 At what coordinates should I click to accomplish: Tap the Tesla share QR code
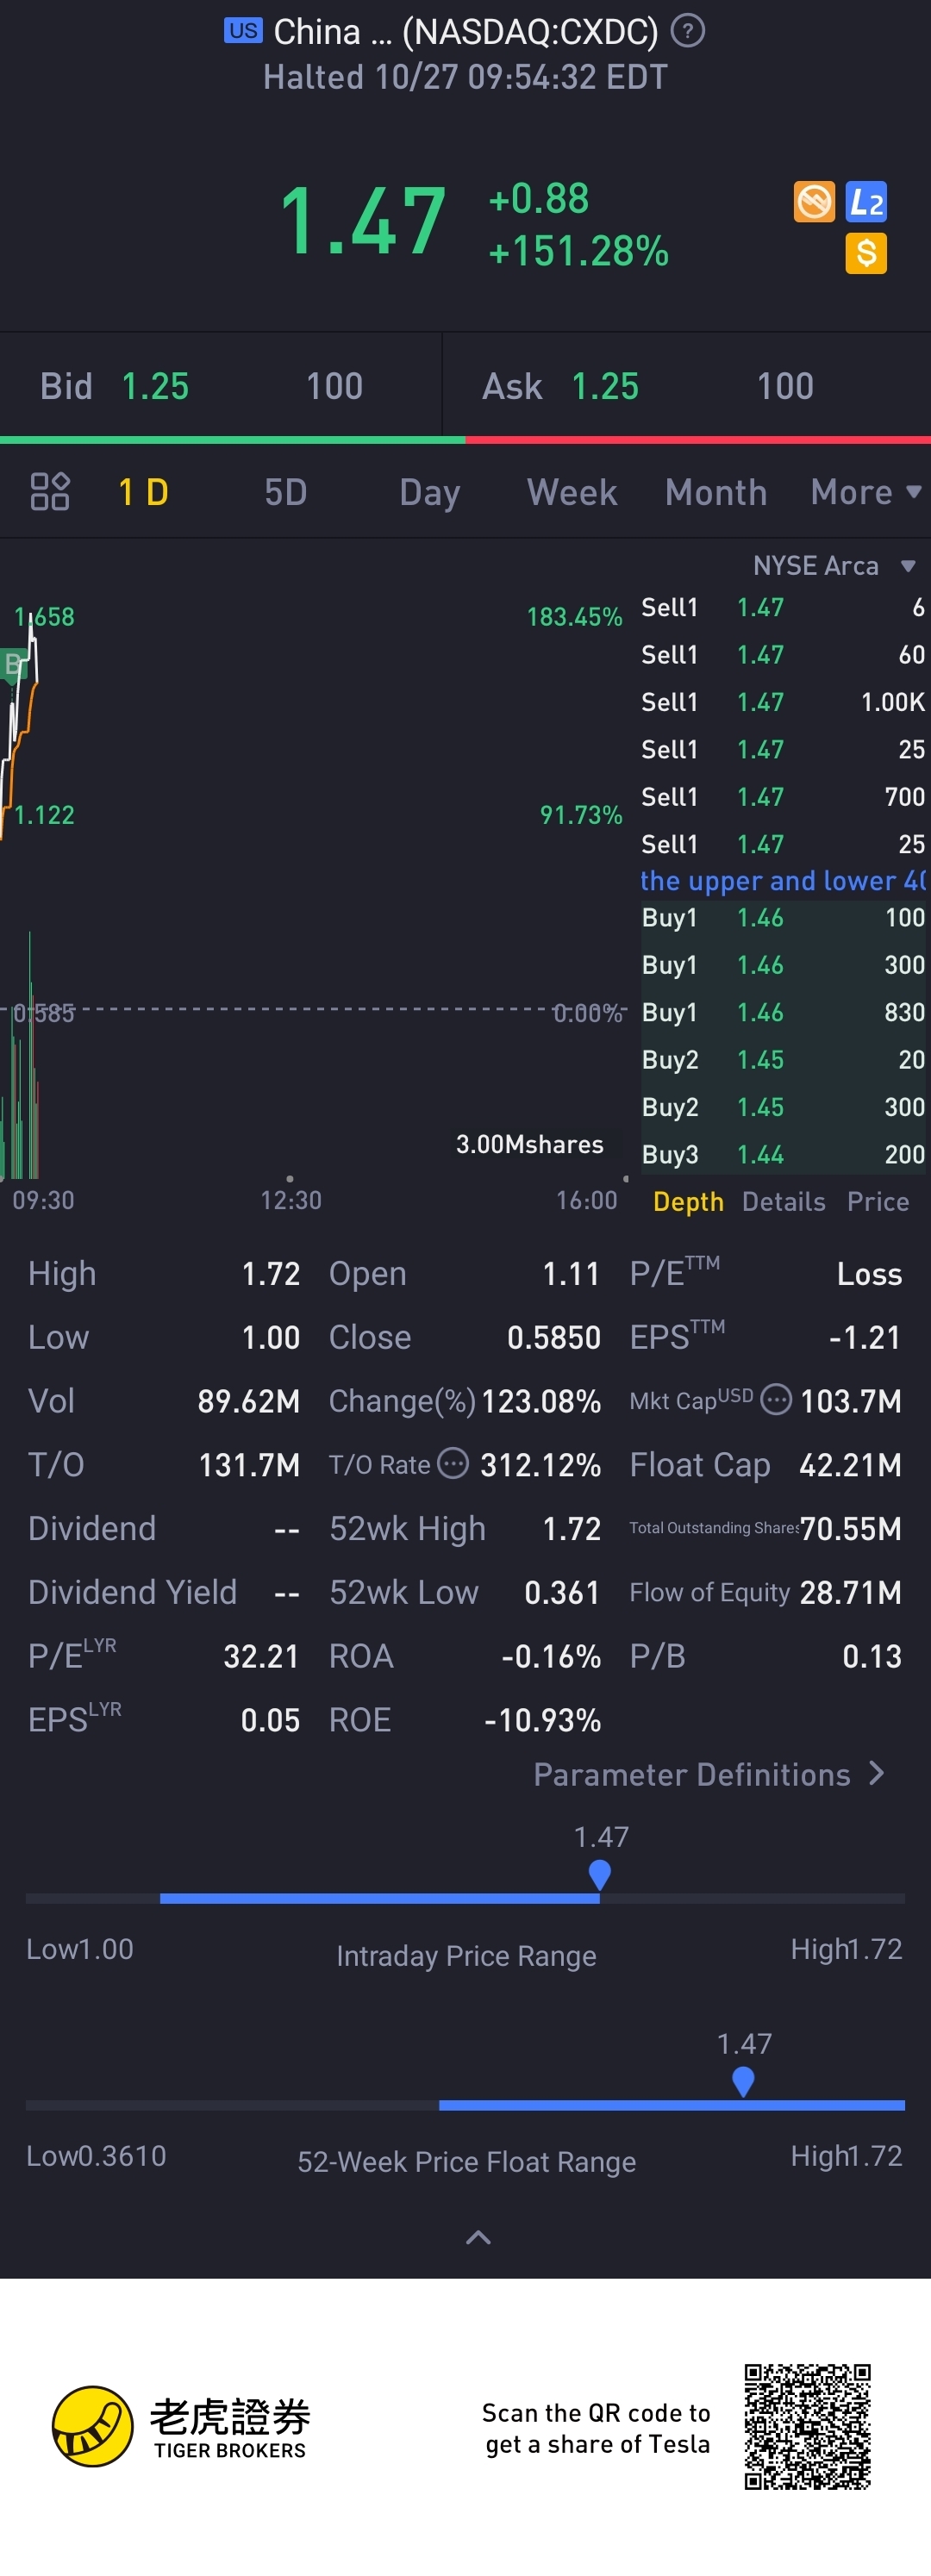[x=807, y=2426]
